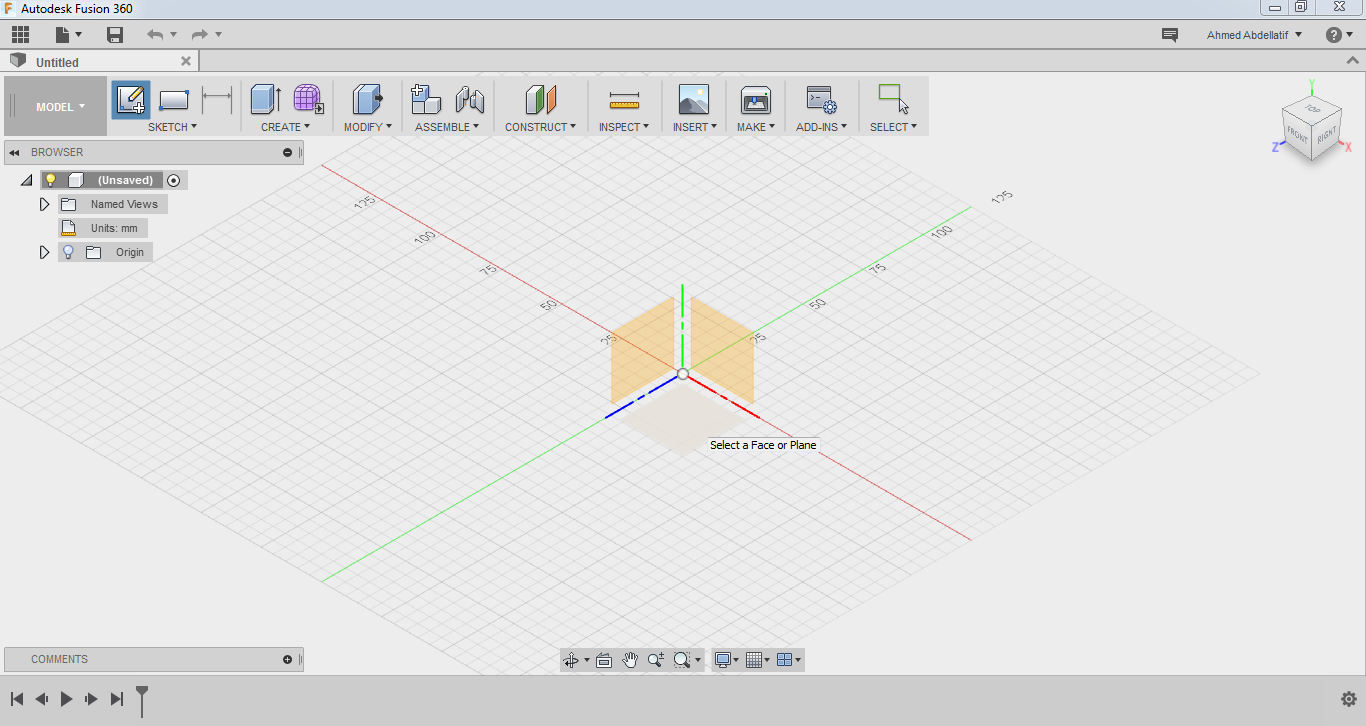
Task: Activate the Unsaved component radio button
Action: tap(174, 180)
